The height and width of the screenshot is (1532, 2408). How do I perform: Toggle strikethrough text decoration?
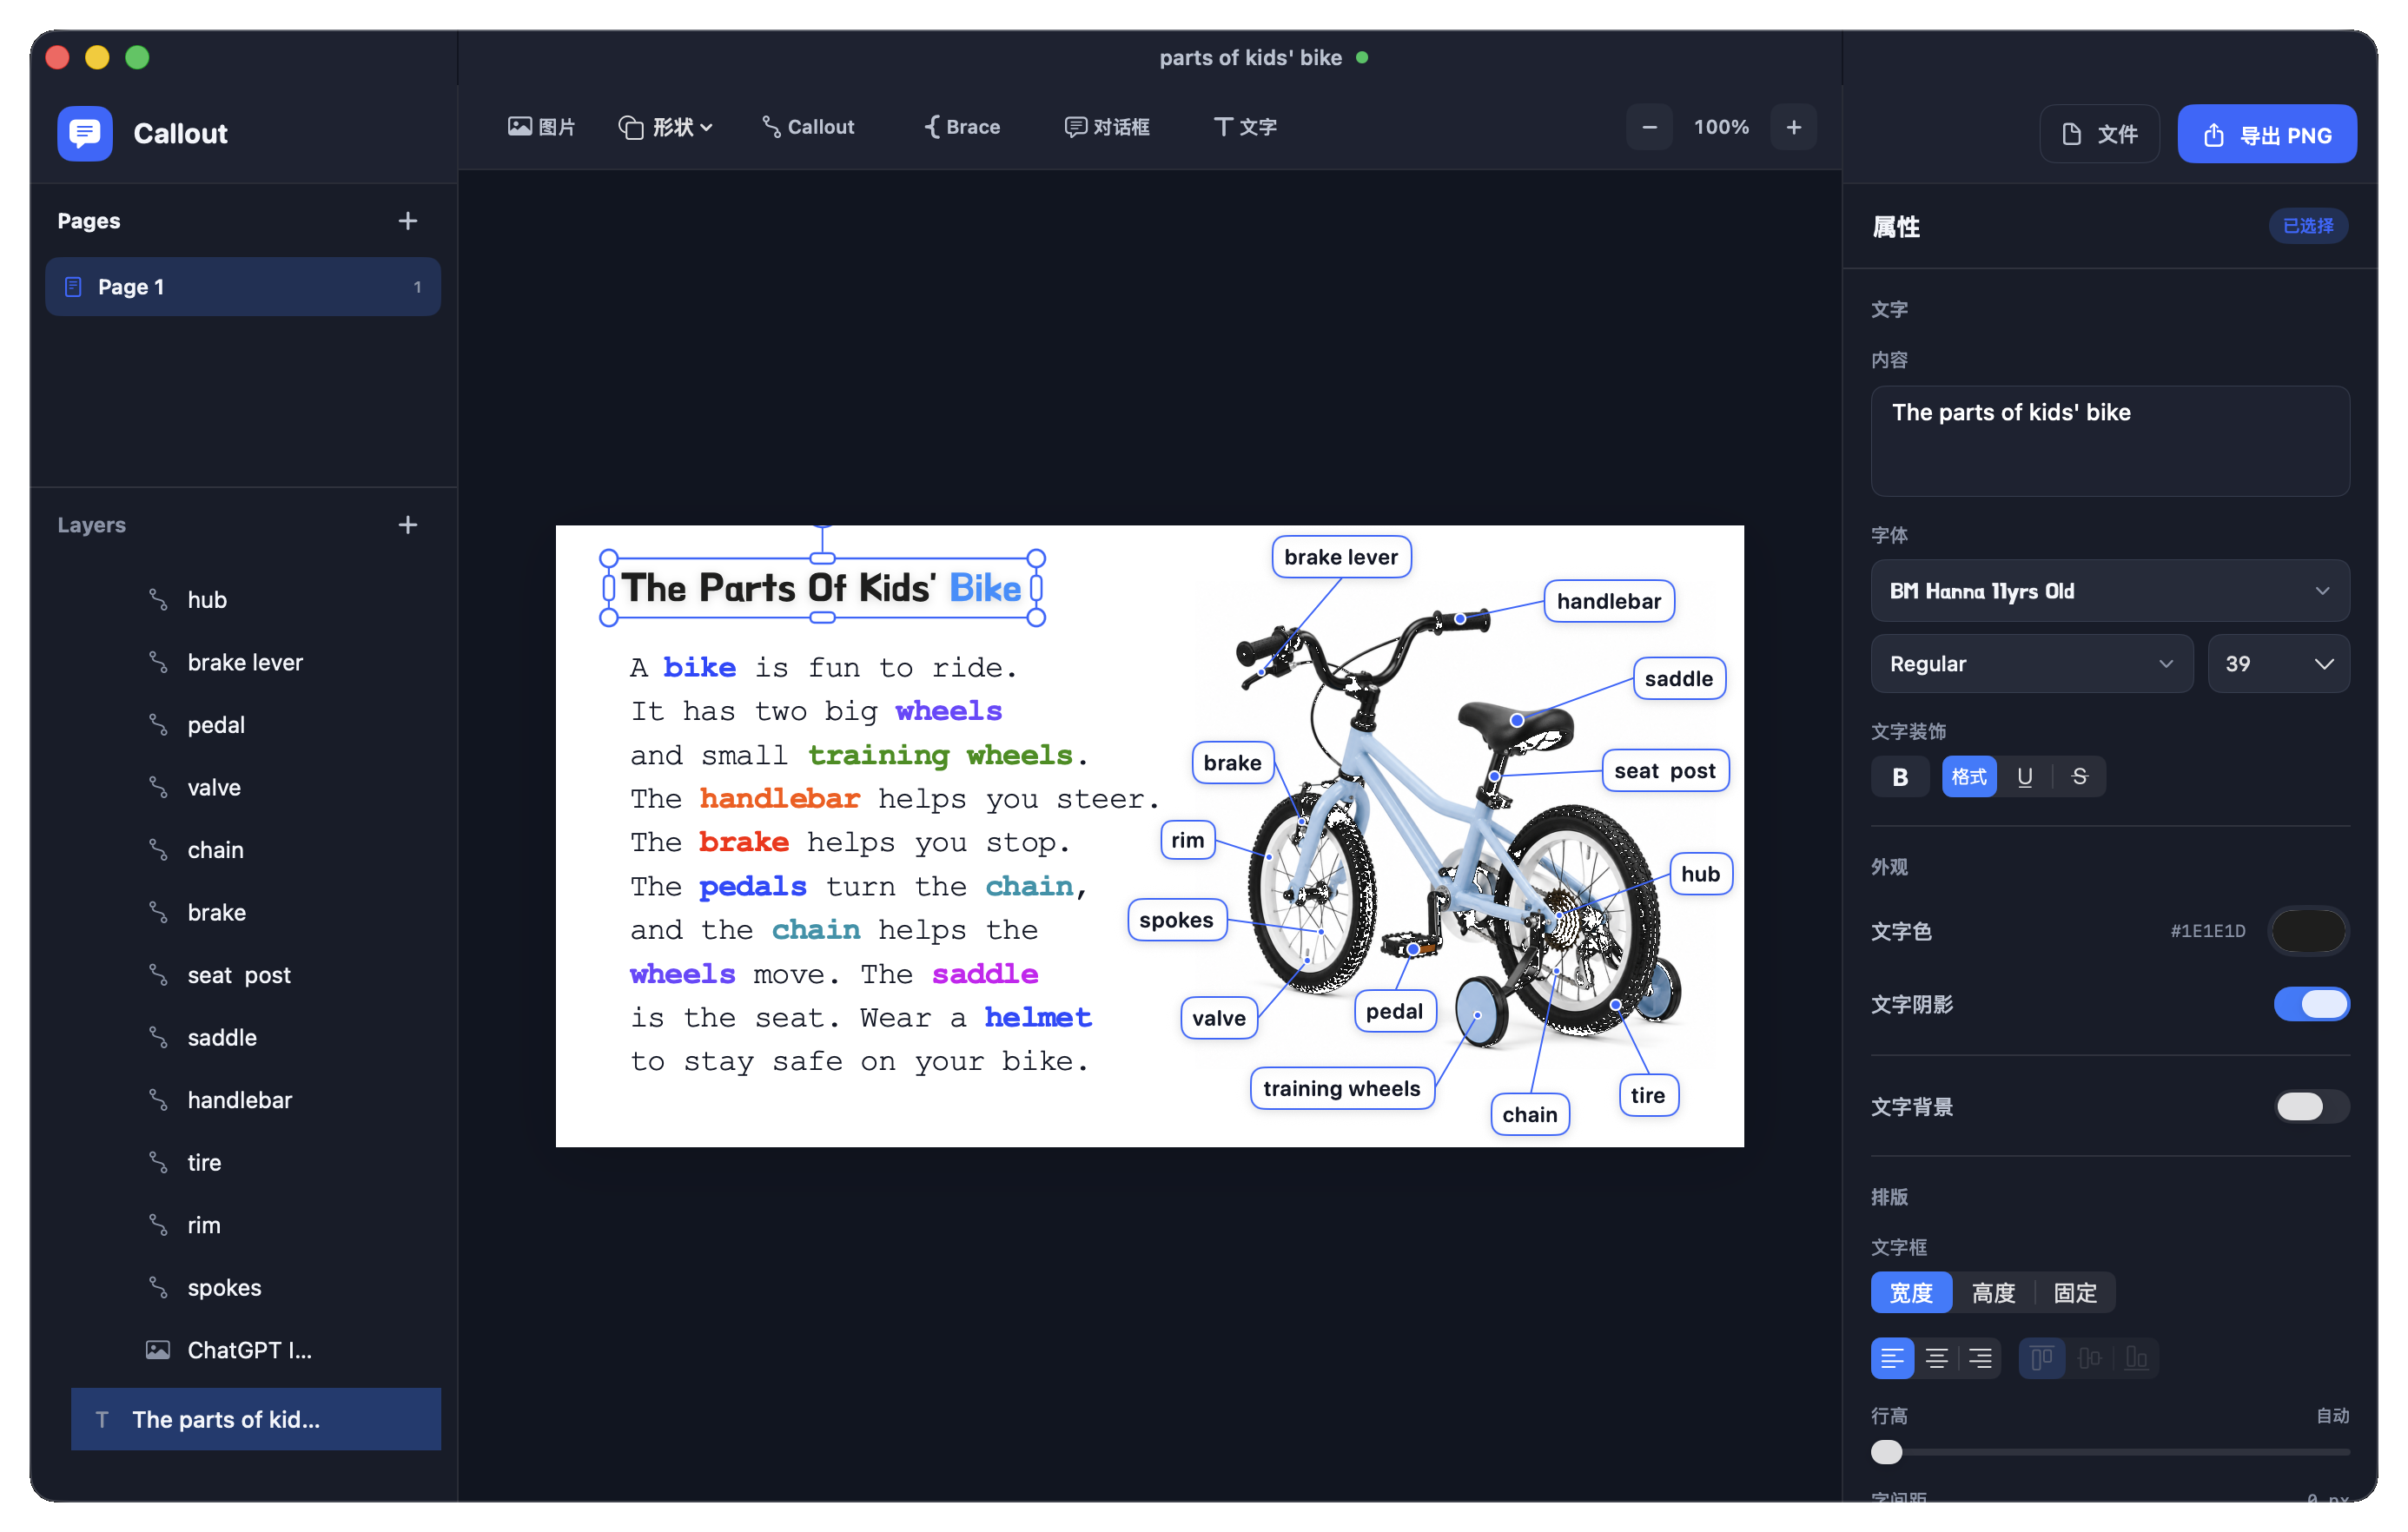[2079, 777]
